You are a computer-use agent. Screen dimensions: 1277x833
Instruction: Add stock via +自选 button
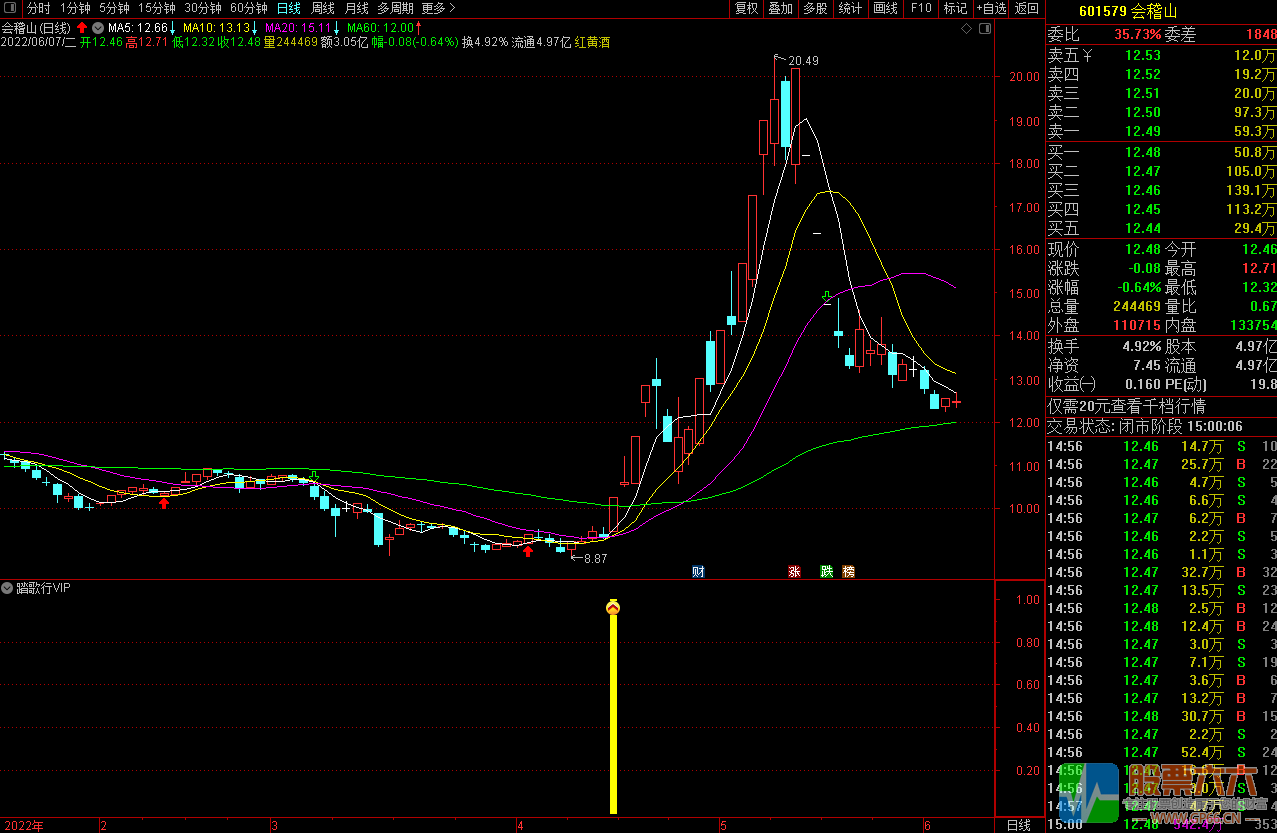tap(990, 8)
